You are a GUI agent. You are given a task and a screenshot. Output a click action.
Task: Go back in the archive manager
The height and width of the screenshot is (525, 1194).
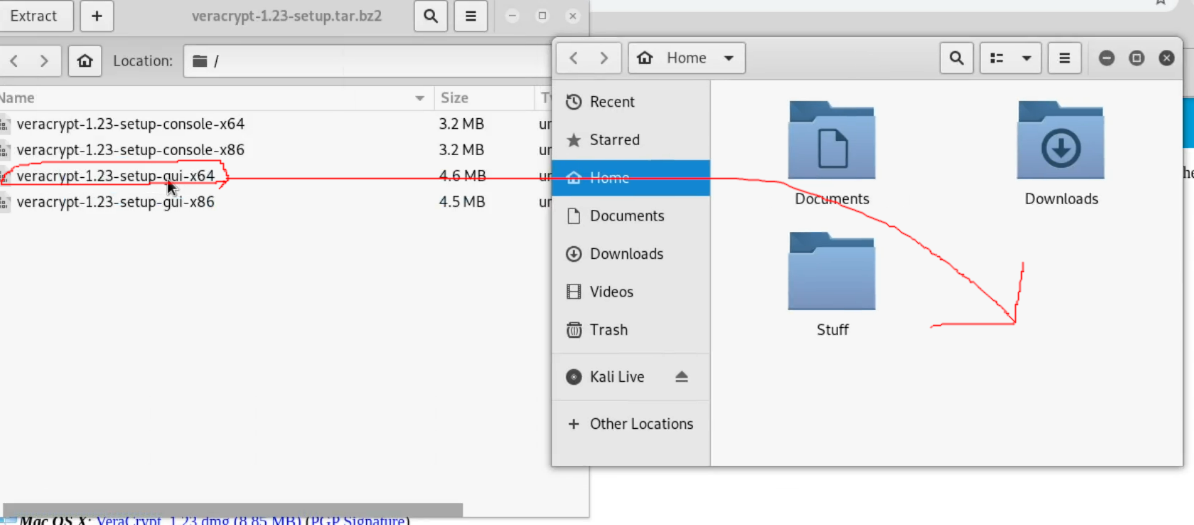click(x=14, y=60)
